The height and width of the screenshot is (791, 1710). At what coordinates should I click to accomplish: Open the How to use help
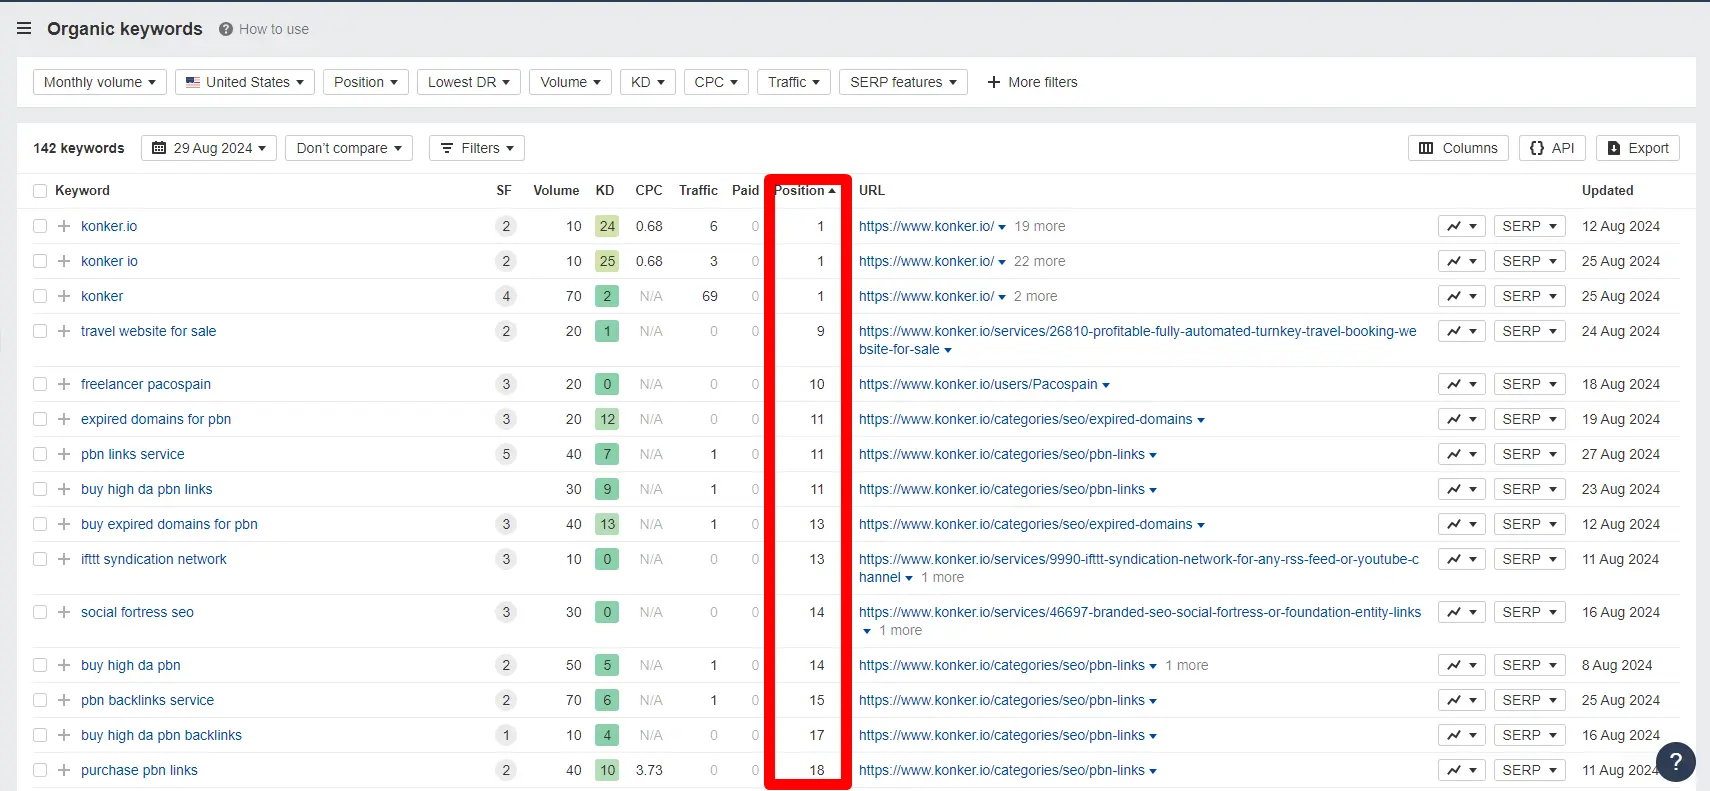pyautogui.click(x=264, y=29)
